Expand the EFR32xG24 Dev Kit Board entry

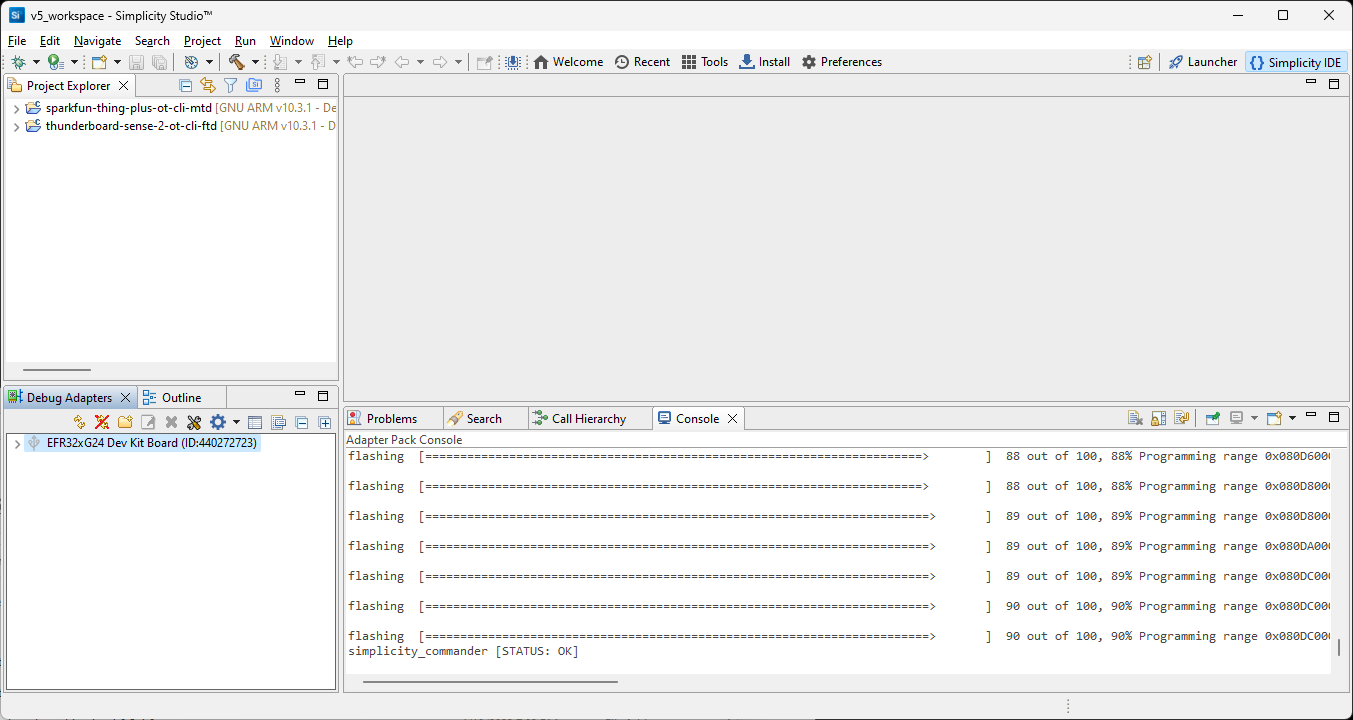(x=16, y=442)
